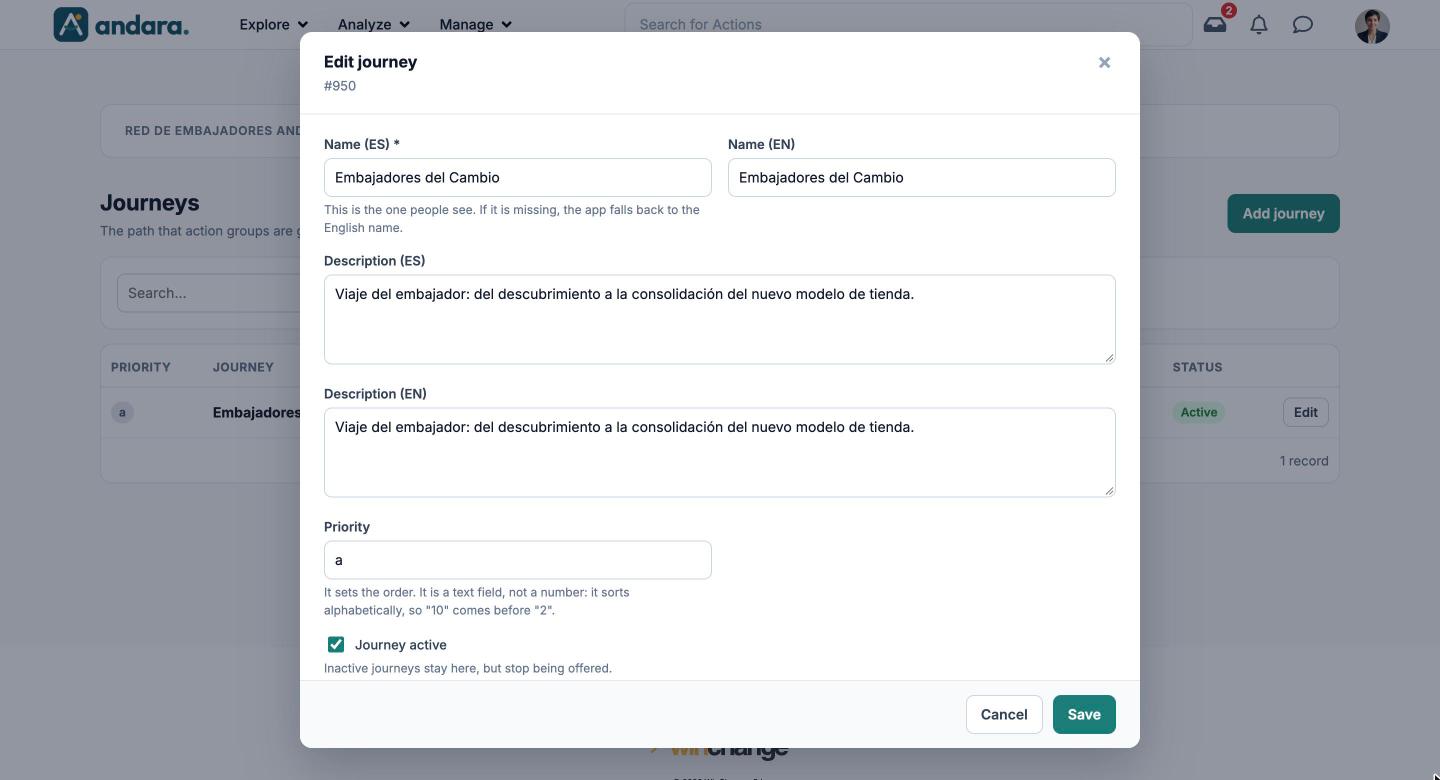1440x780 pixels.
Task: Click the Priority text field
Action: (x=518, y=560)
